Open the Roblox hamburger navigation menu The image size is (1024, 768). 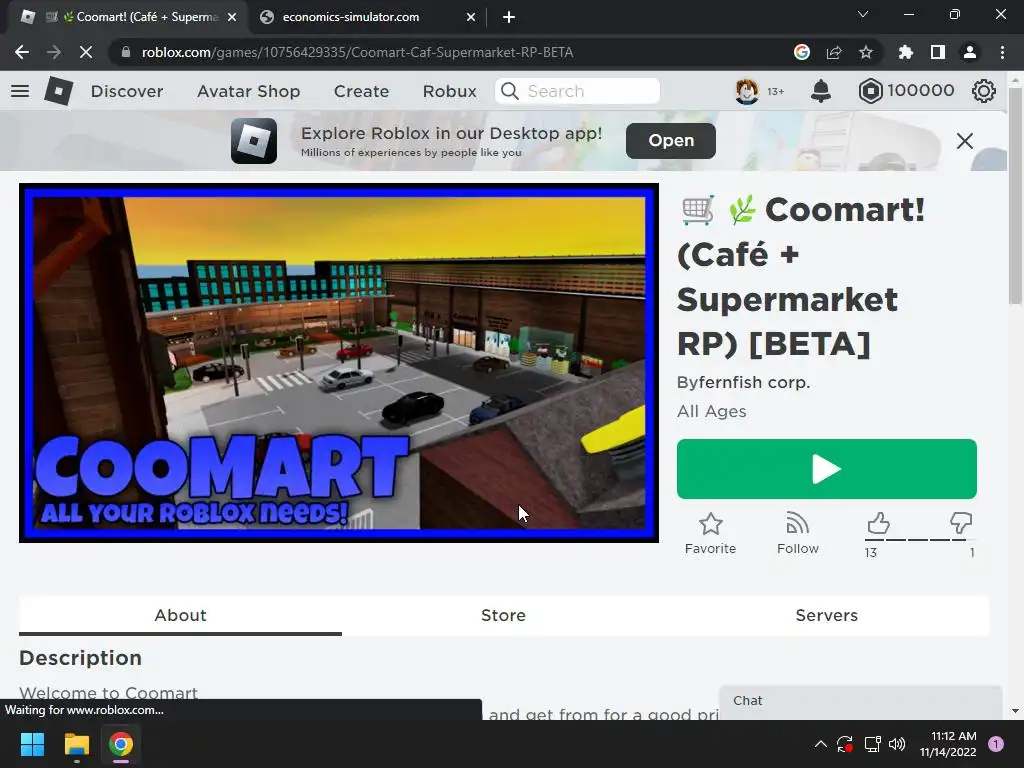pos(20,91)
